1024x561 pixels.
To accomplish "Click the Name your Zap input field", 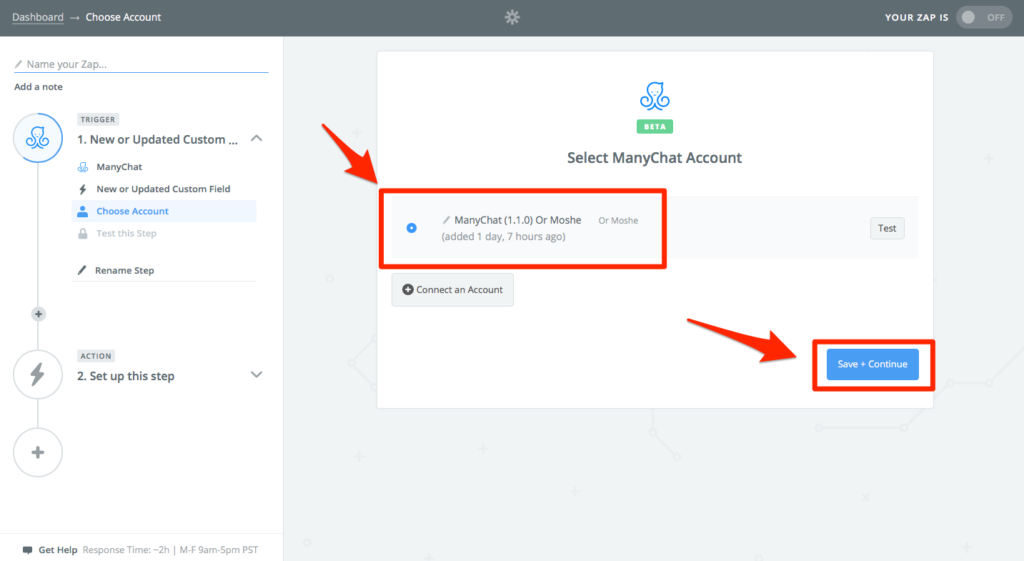I will (141, 64).
